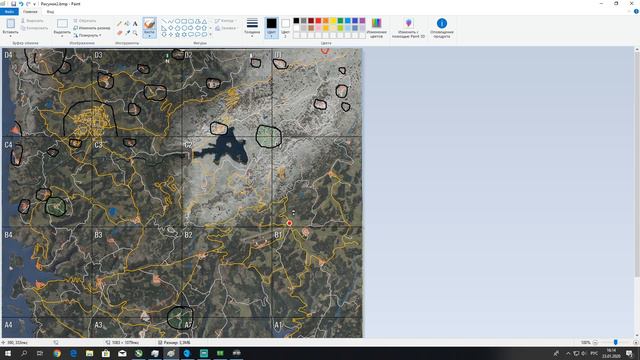This screenshot has width=640, height=360.
Task: Switch to the View ribbon tab
Action: (50, 11)
